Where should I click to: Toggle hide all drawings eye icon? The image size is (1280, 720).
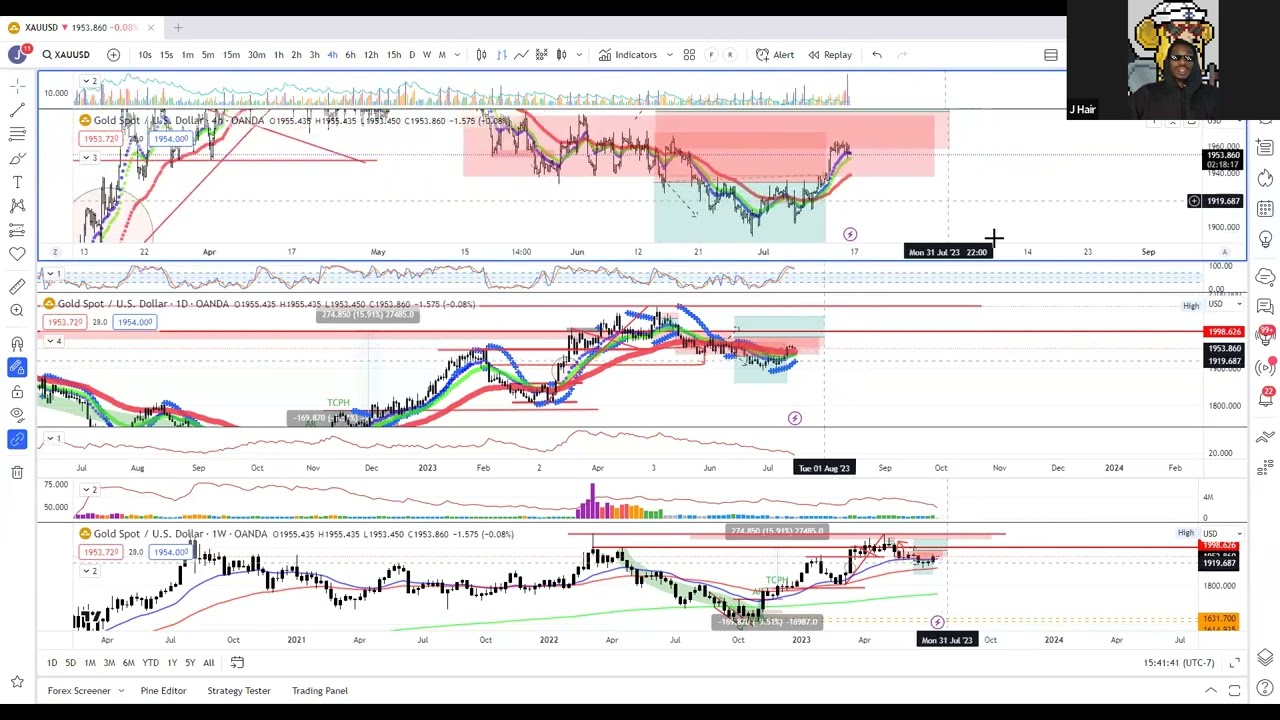pos(17,415)
